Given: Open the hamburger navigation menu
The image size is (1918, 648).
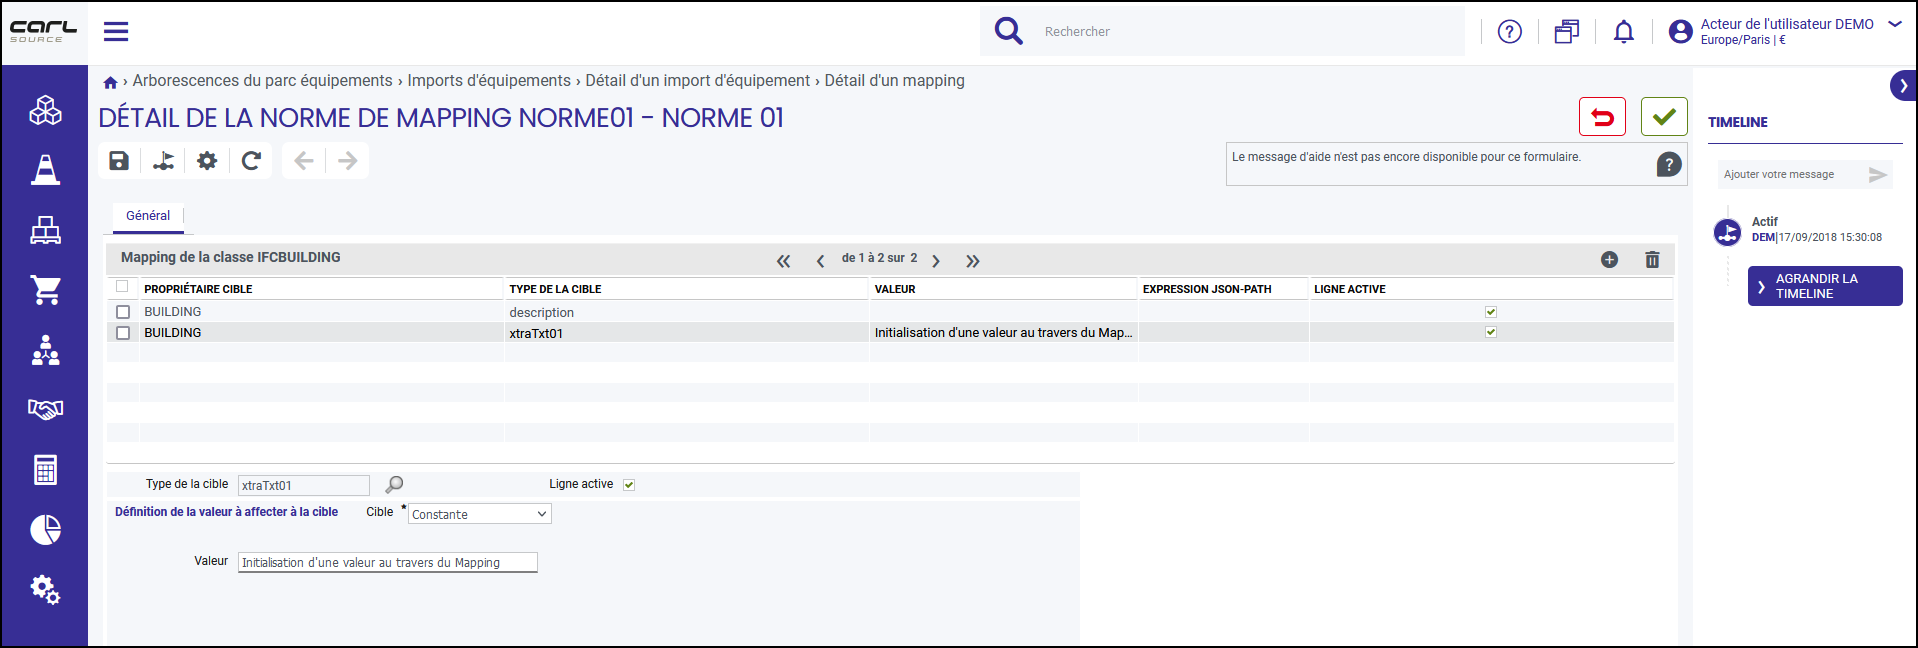Looking at the screenshot, I should (116, 31).
